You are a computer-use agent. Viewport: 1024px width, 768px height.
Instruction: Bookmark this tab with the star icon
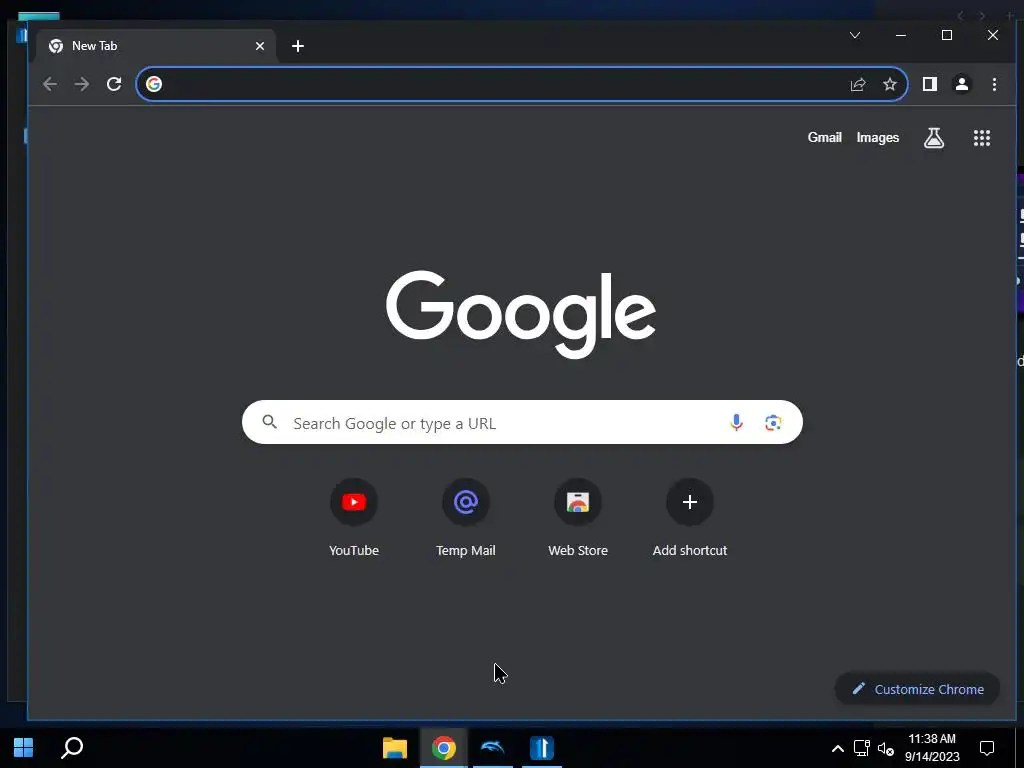pos(889,84)
